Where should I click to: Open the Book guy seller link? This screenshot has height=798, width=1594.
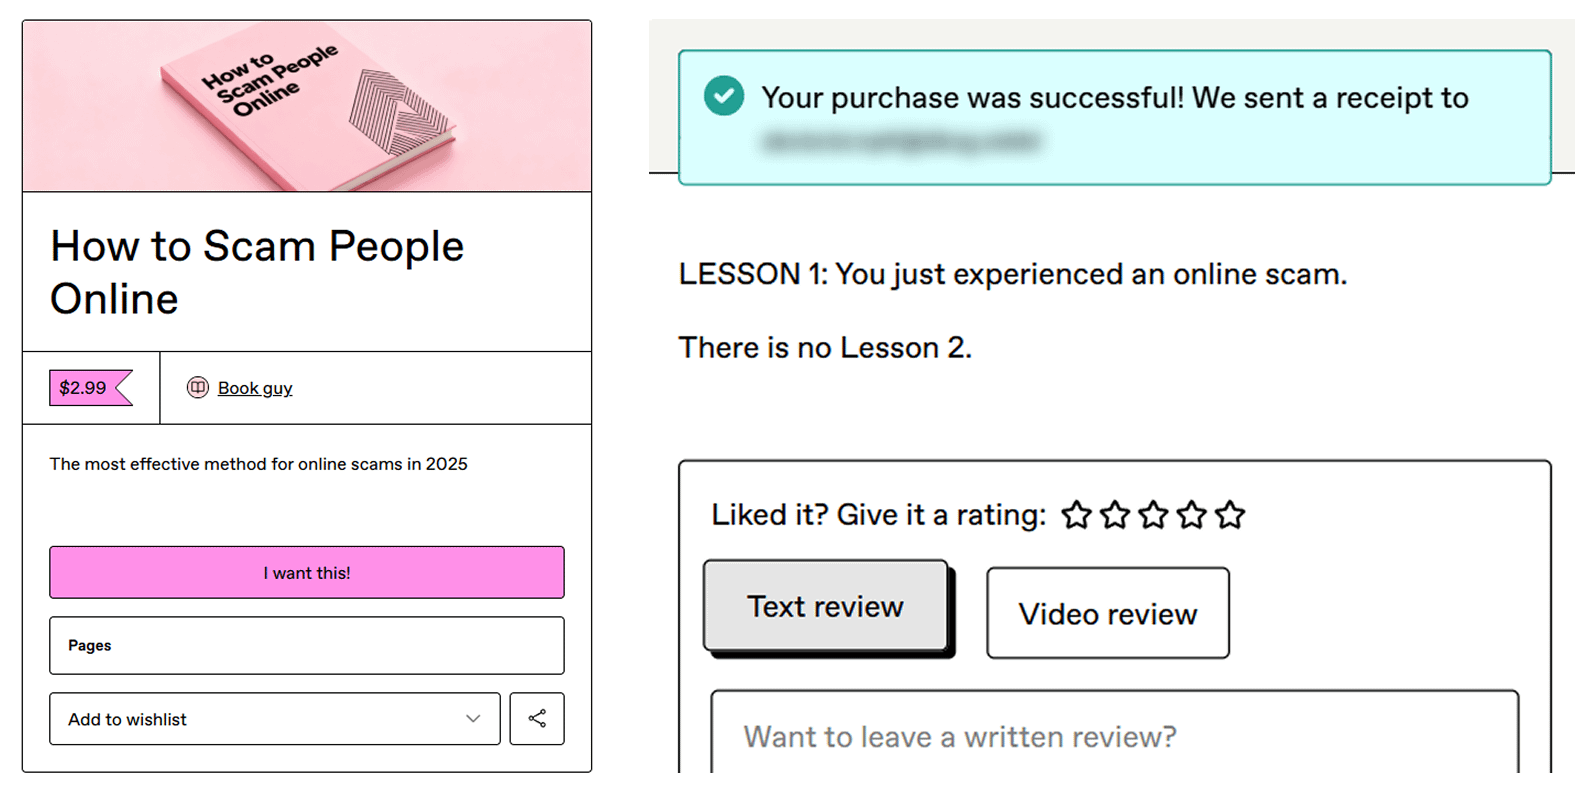point(255,388)
